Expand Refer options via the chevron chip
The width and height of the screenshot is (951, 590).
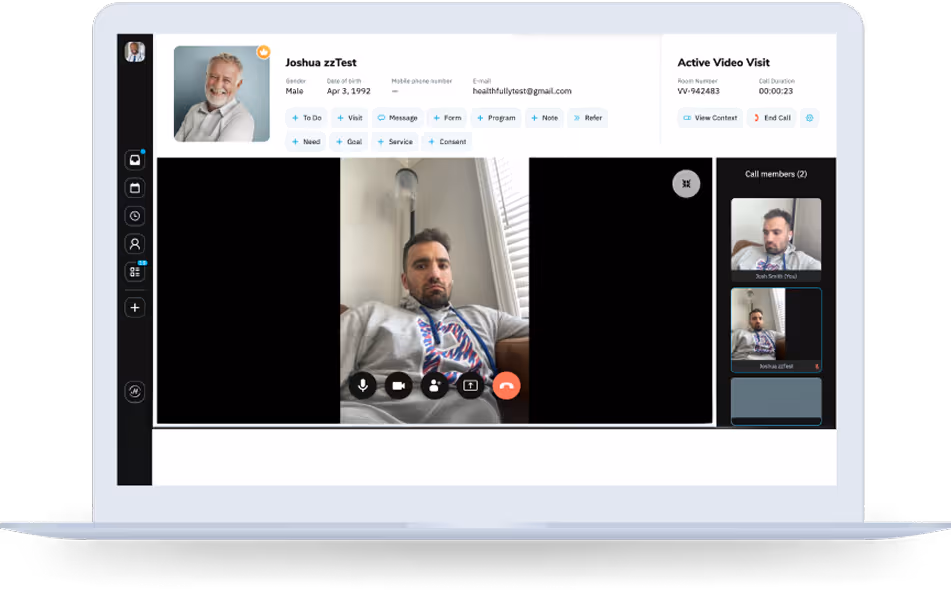(x=588, y=117)
